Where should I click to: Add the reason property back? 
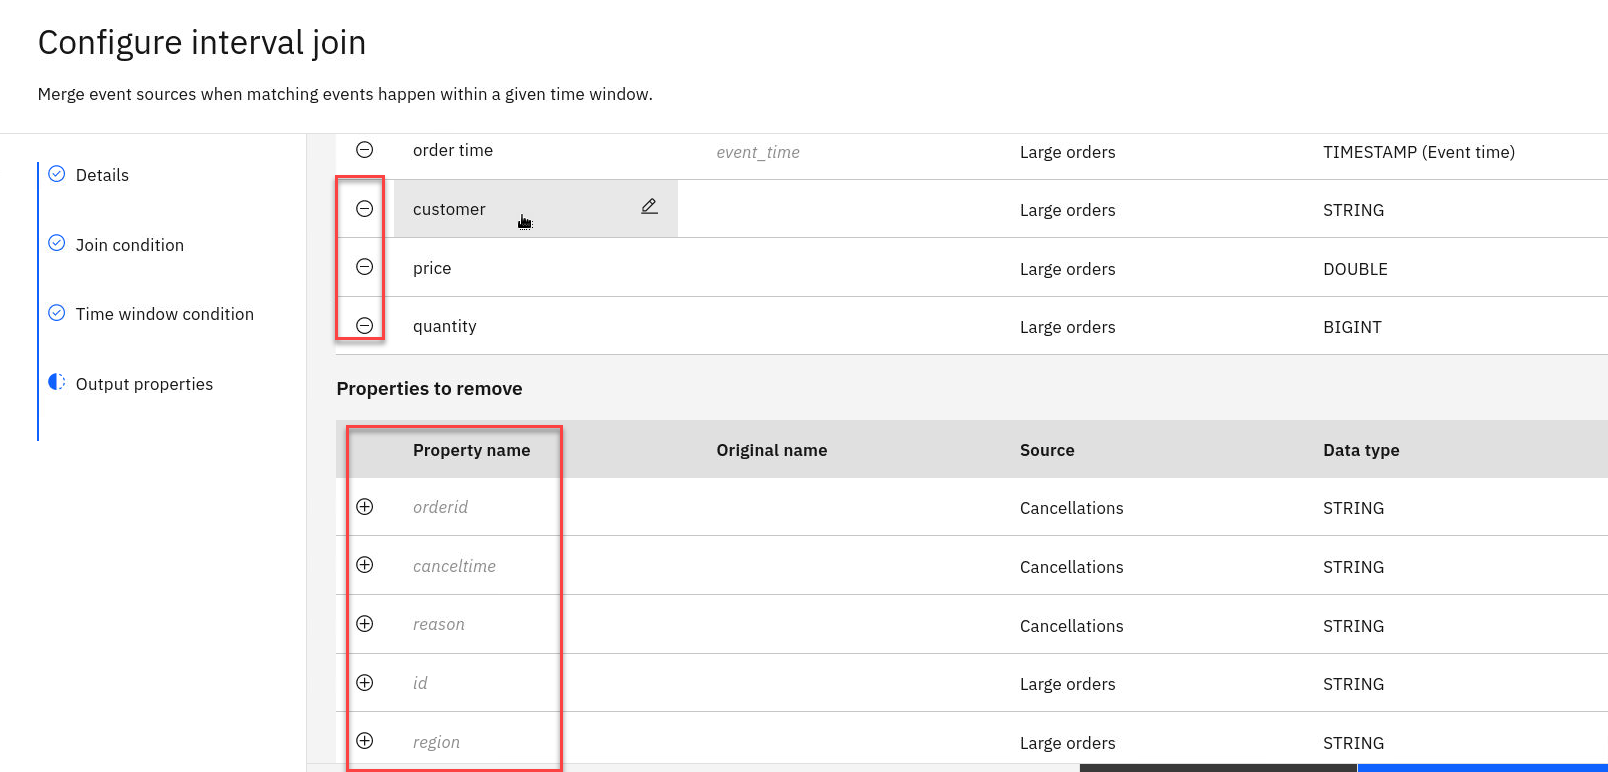click(365, 624)
